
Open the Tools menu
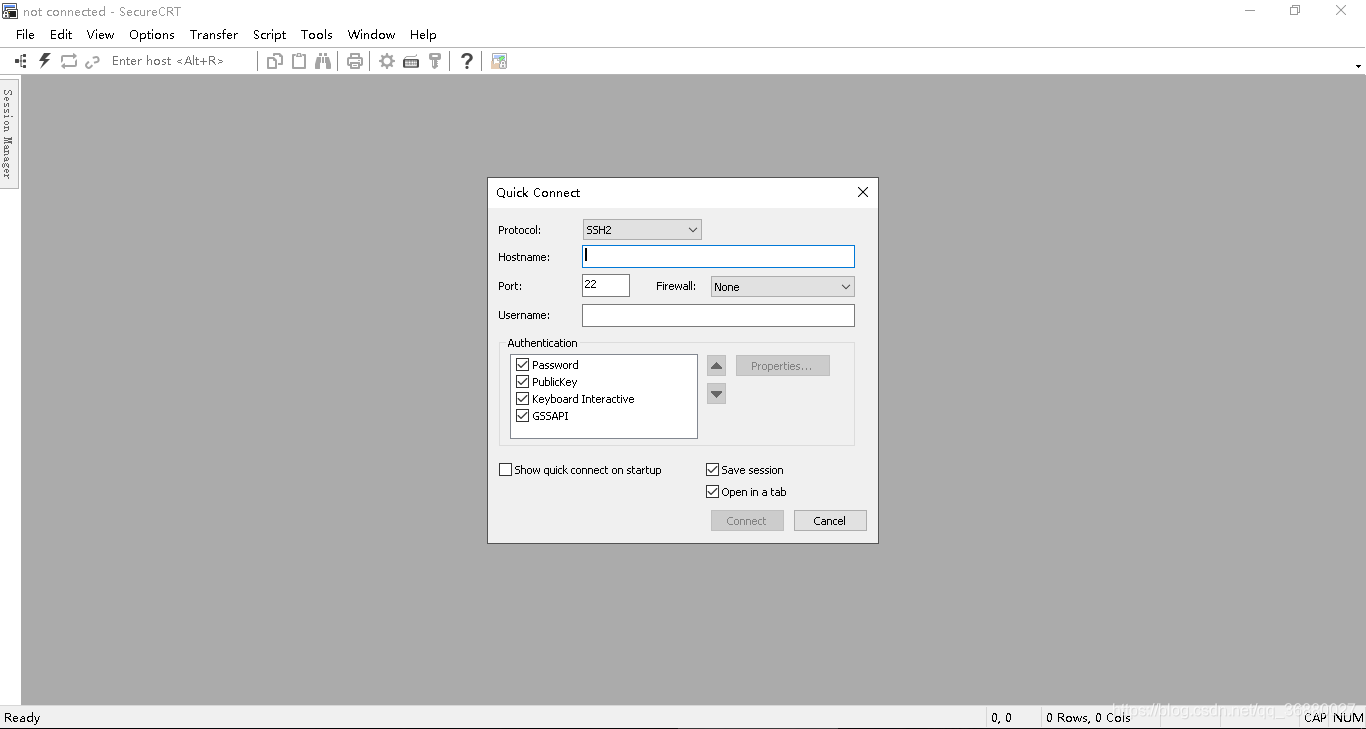click(x=317, y=34)
